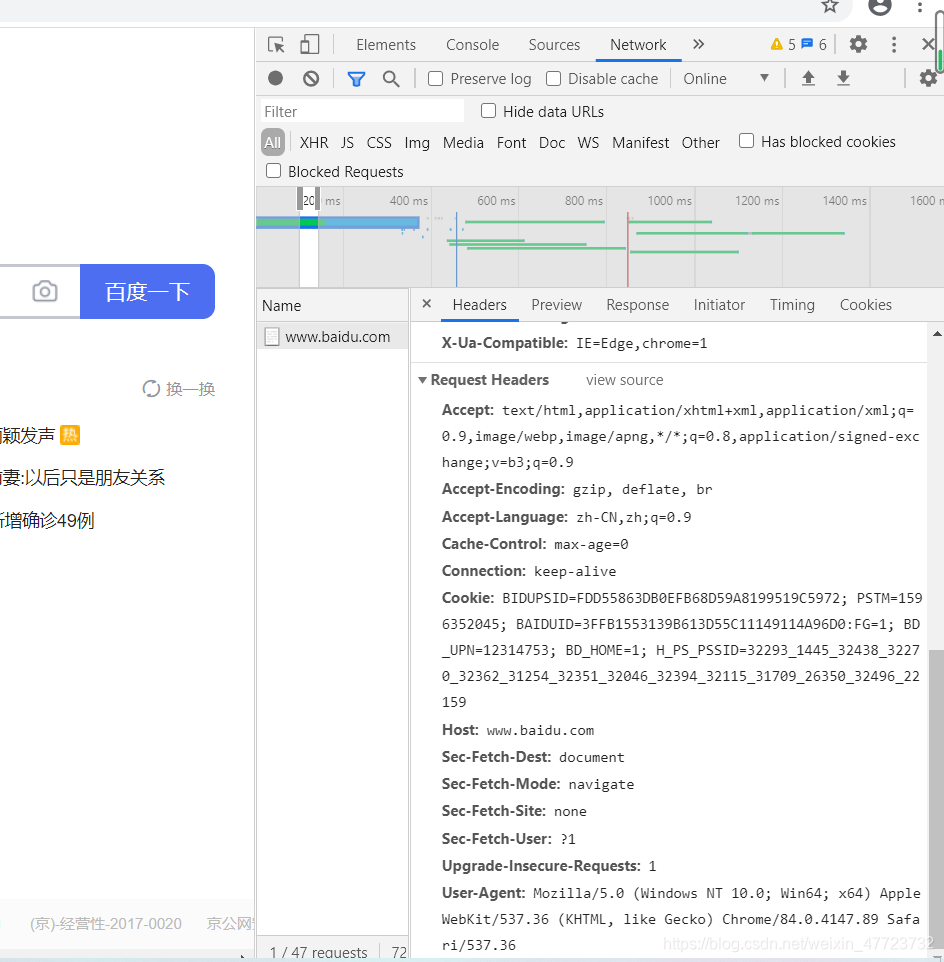Filter requests by JS
Viewport: 944px width, 962px height.
[x=347, y=142]
